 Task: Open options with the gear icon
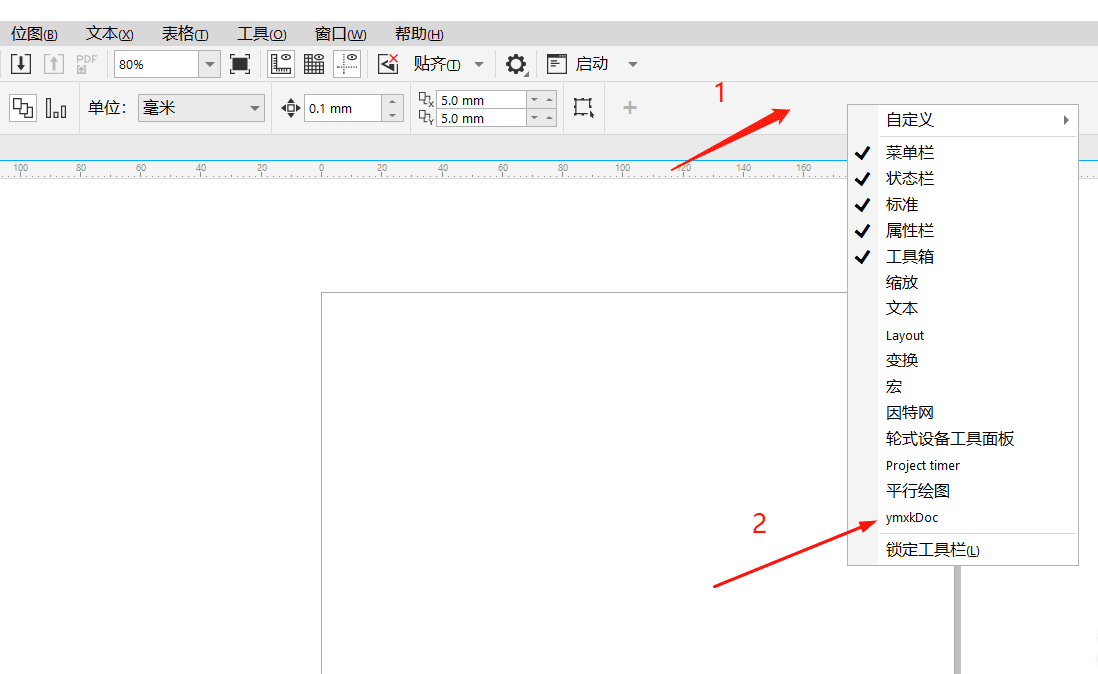pos(516,64)
